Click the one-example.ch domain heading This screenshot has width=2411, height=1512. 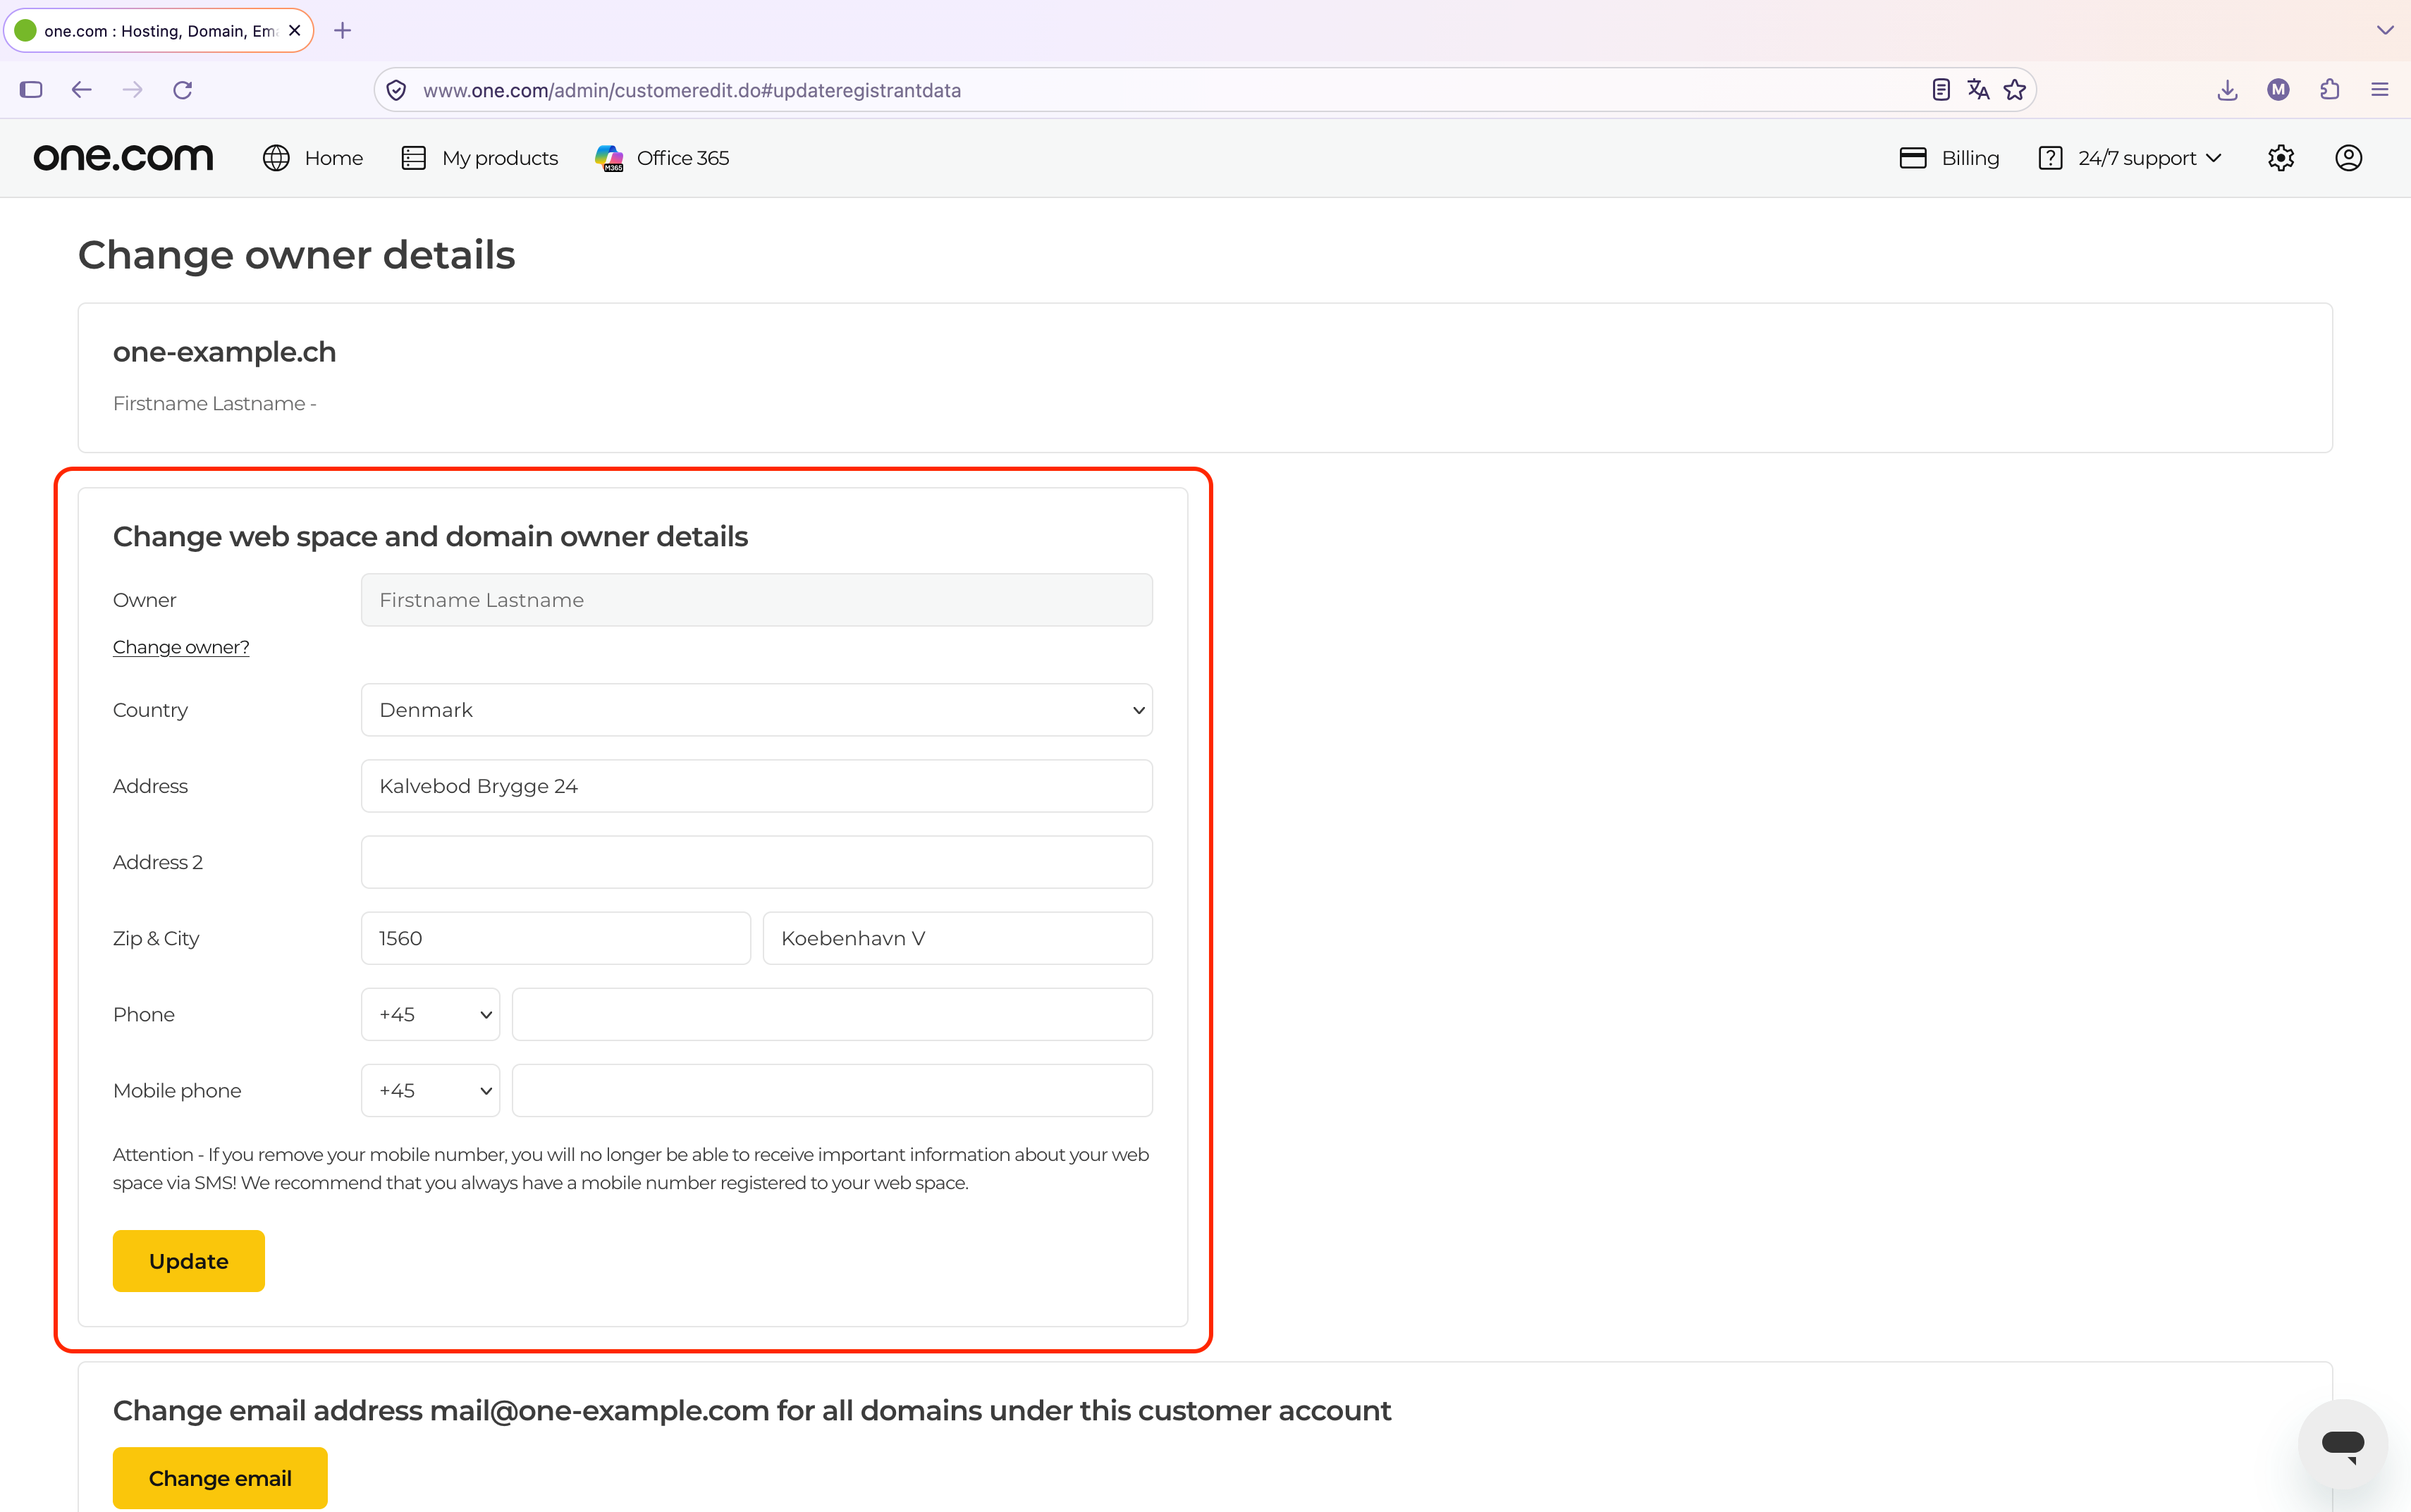click(225, 352)
